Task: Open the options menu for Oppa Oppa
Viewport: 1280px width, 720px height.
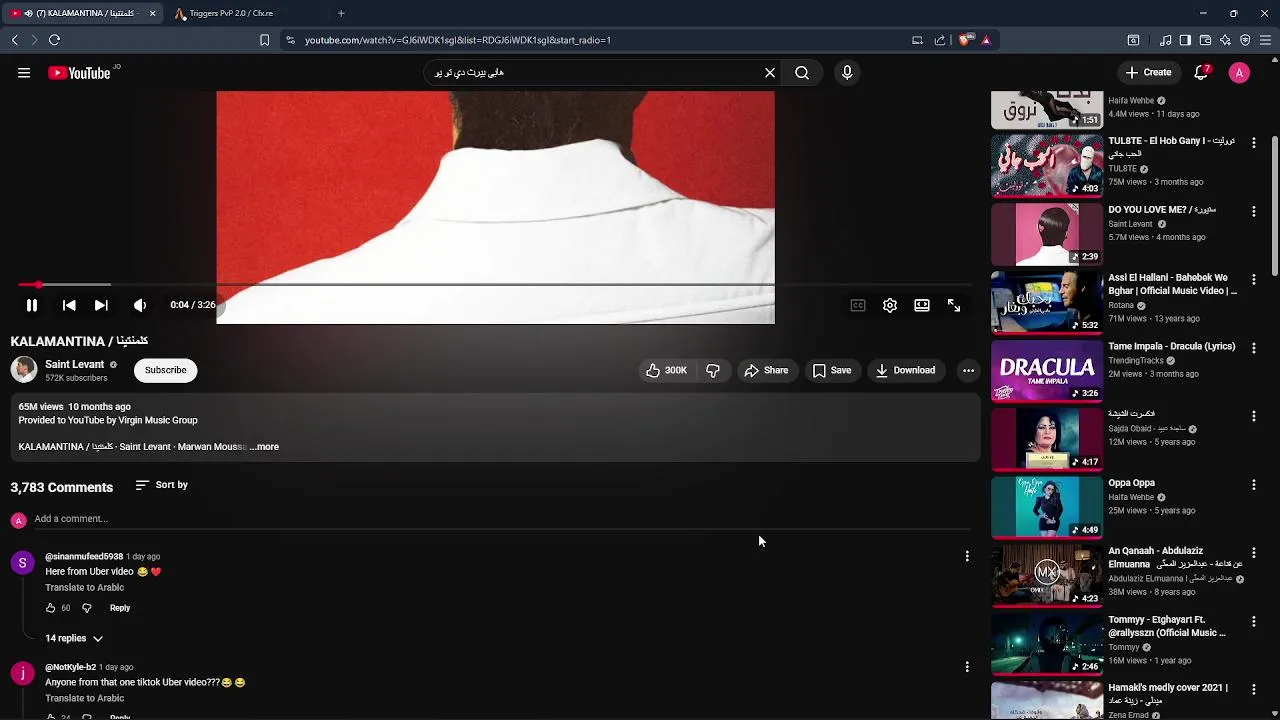Action: (1254, 485)
